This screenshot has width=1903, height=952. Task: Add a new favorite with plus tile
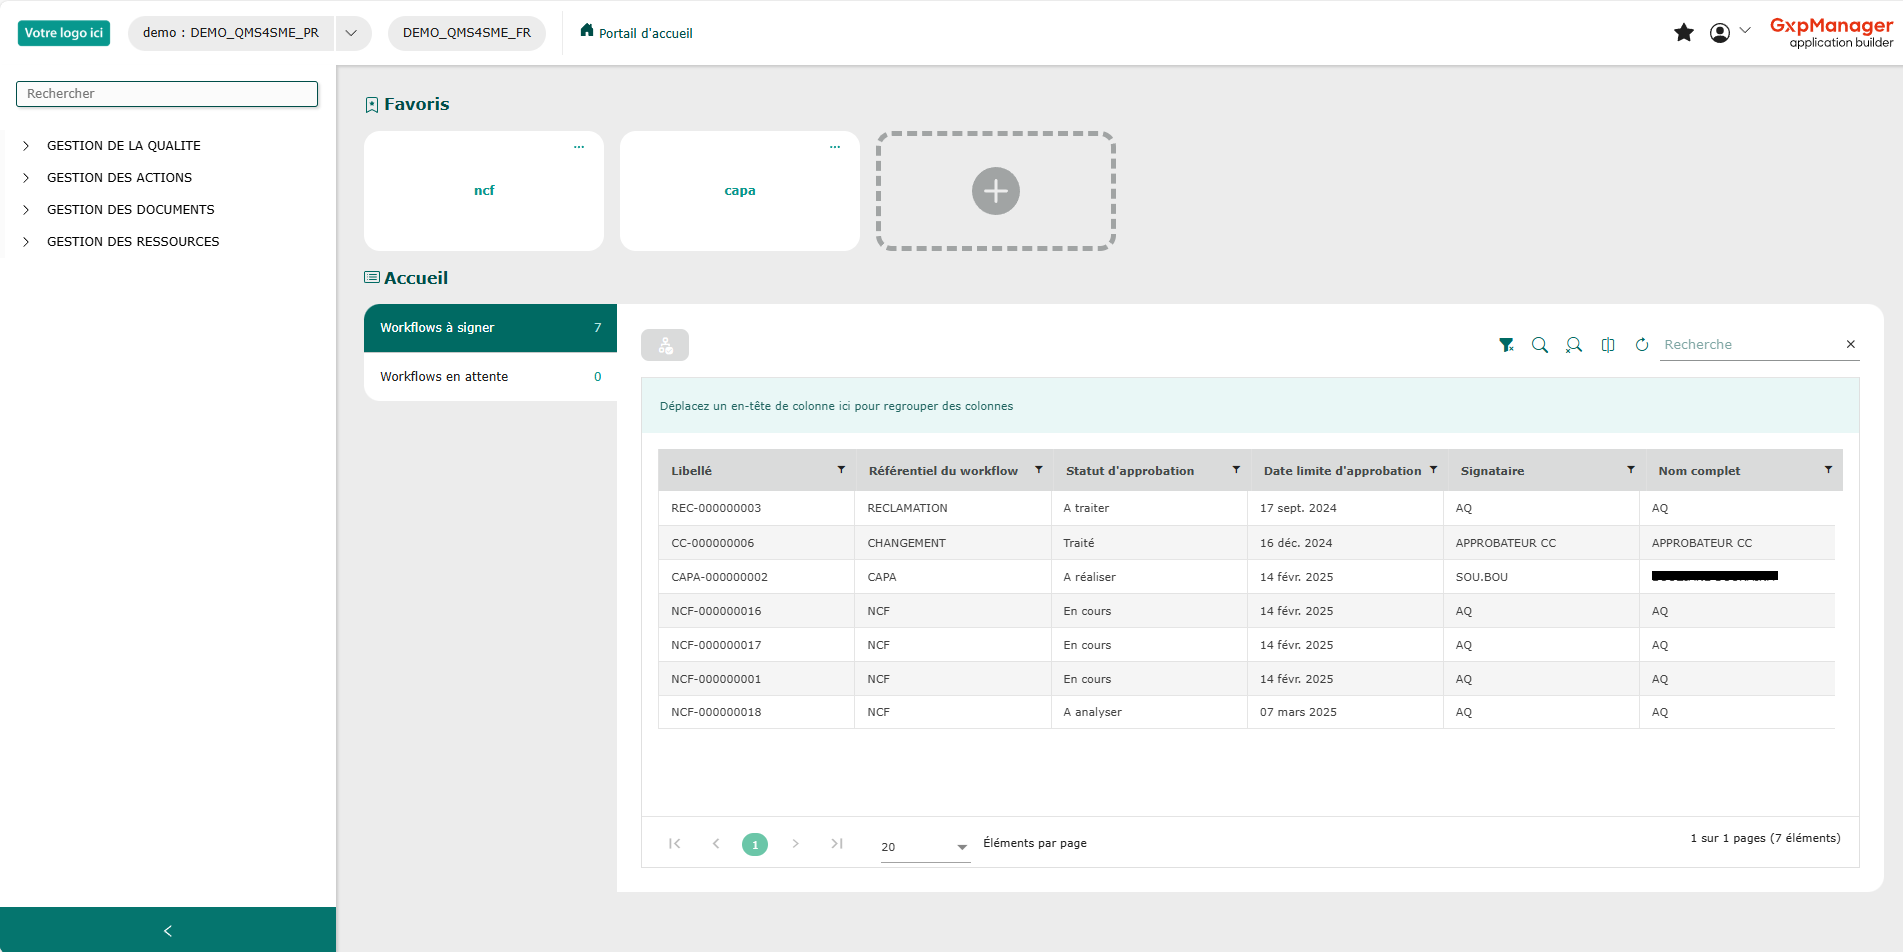tap(996, 191)
